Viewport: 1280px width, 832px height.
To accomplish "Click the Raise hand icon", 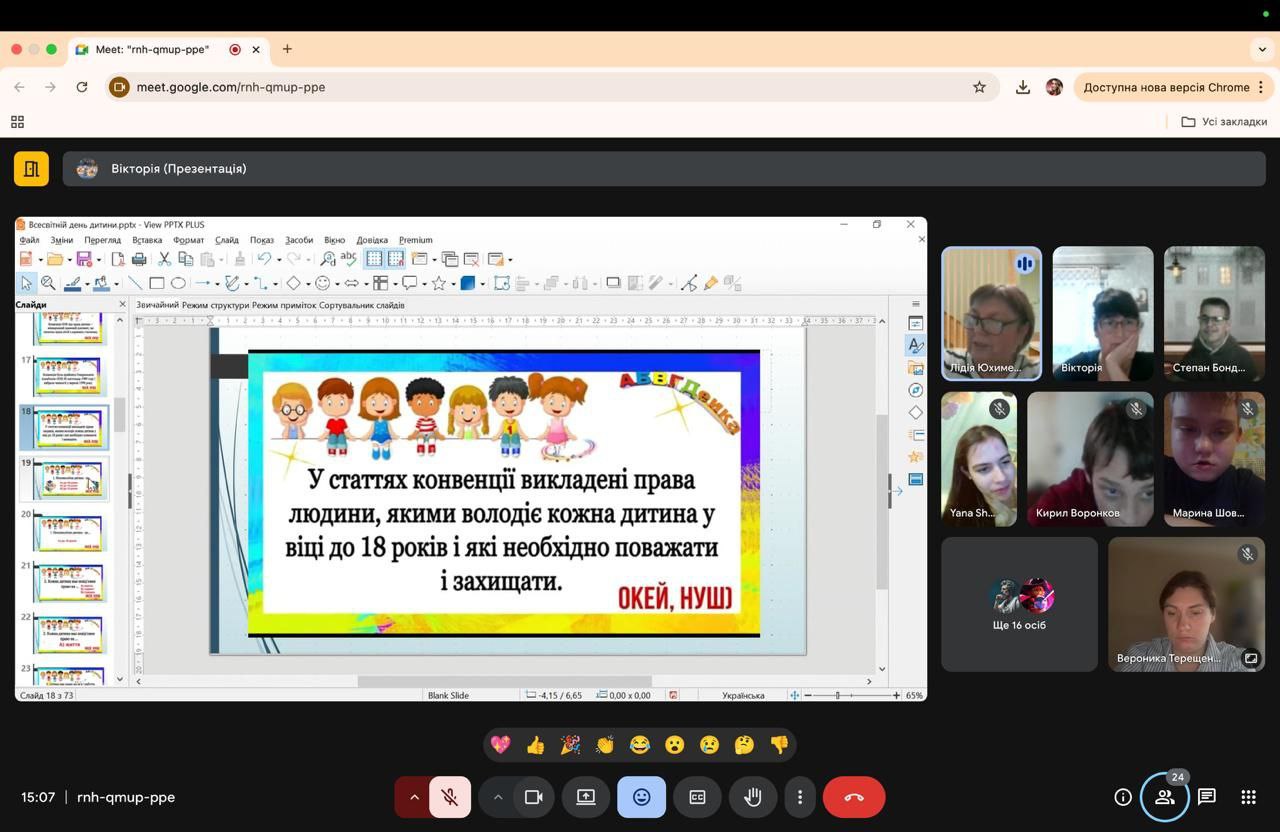I will [753, 797].
